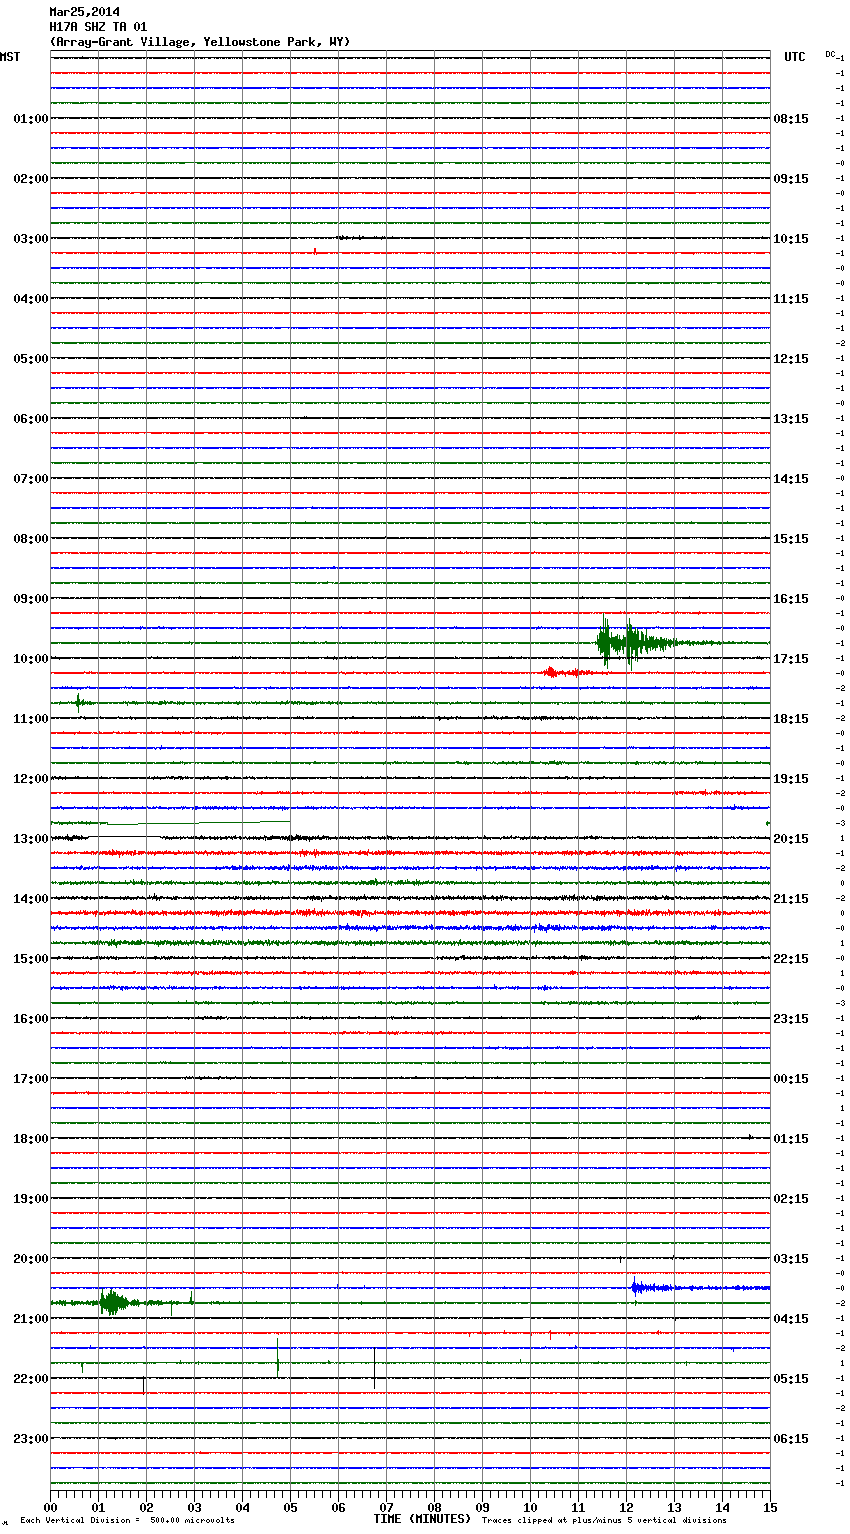
Task: Click the 00:15 UTC time label
Action: (x=791, y=1079)
